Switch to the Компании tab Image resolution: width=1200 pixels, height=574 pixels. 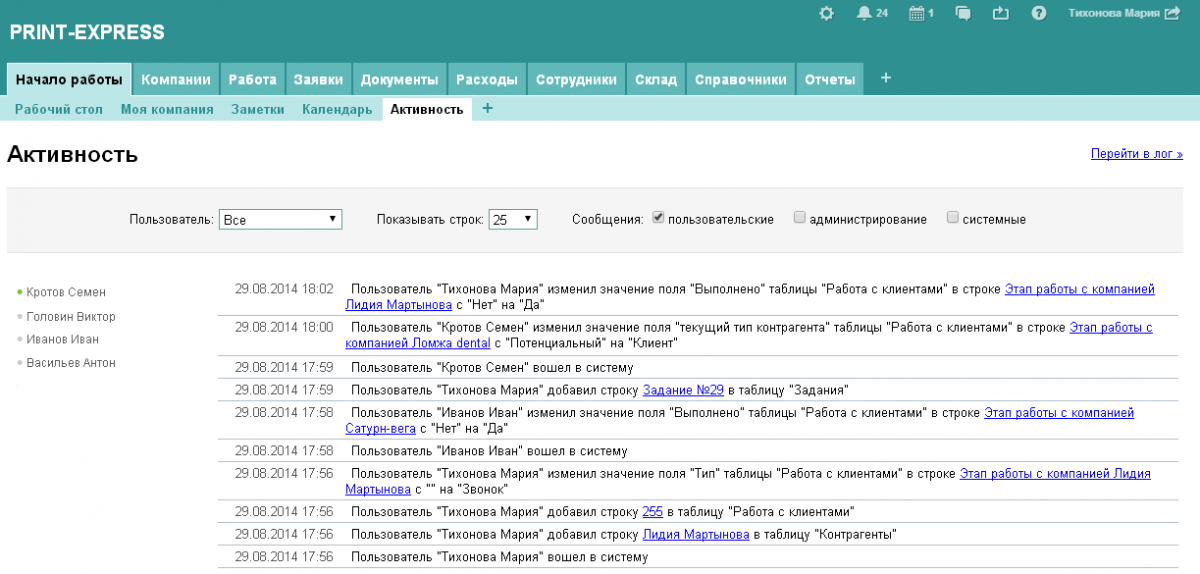click(x=176, y=80)
